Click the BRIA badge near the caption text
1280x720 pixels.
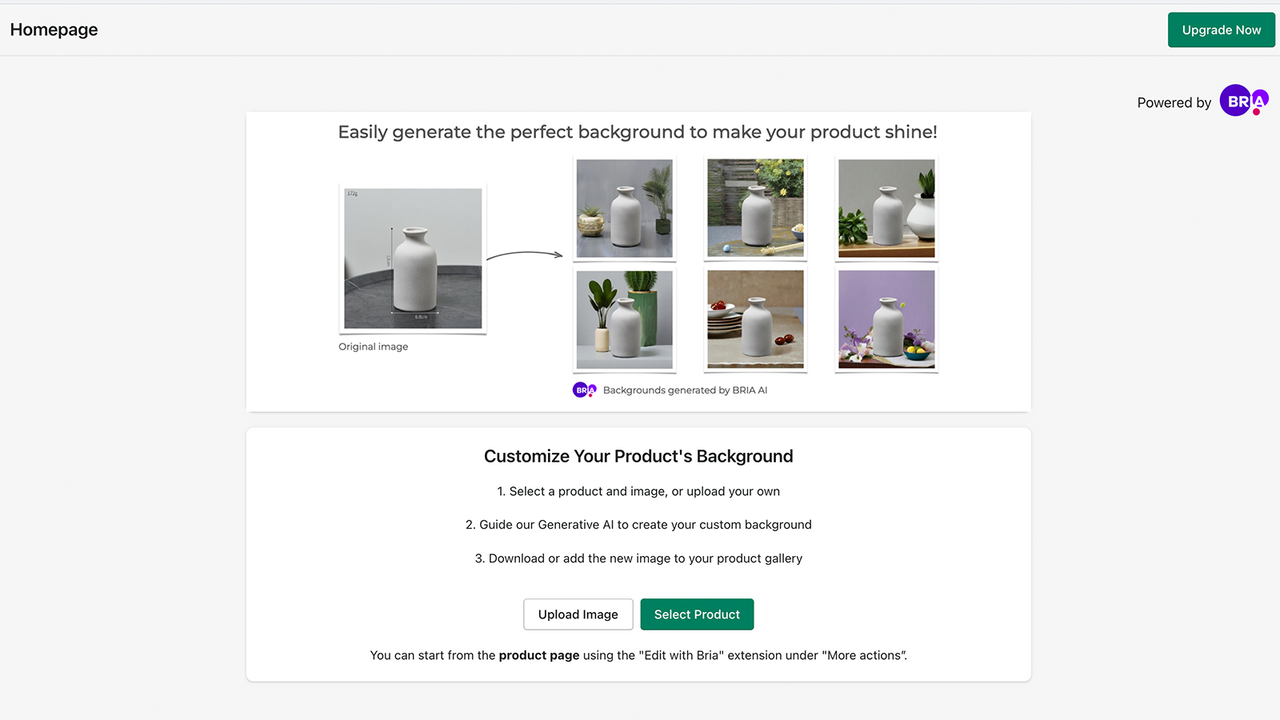point(584,389)
